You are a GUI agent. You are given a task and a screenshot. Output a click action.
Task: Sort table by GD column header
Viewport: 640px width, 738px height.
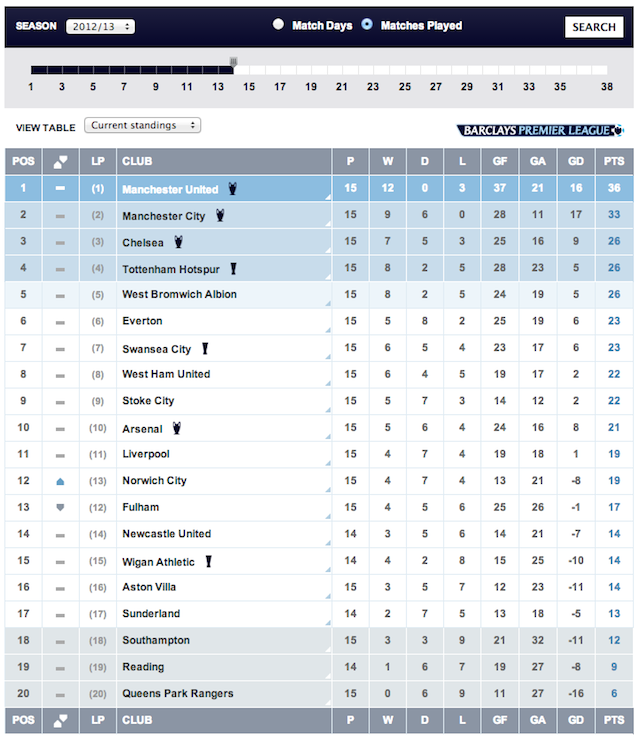[x=576, y=161]
